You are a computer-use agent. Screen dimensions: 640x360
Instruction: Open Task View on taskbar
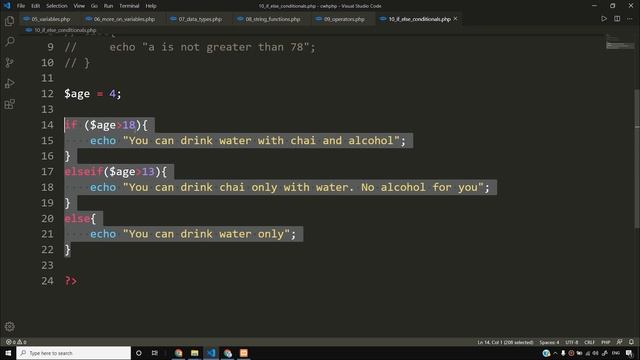(155, 353)
